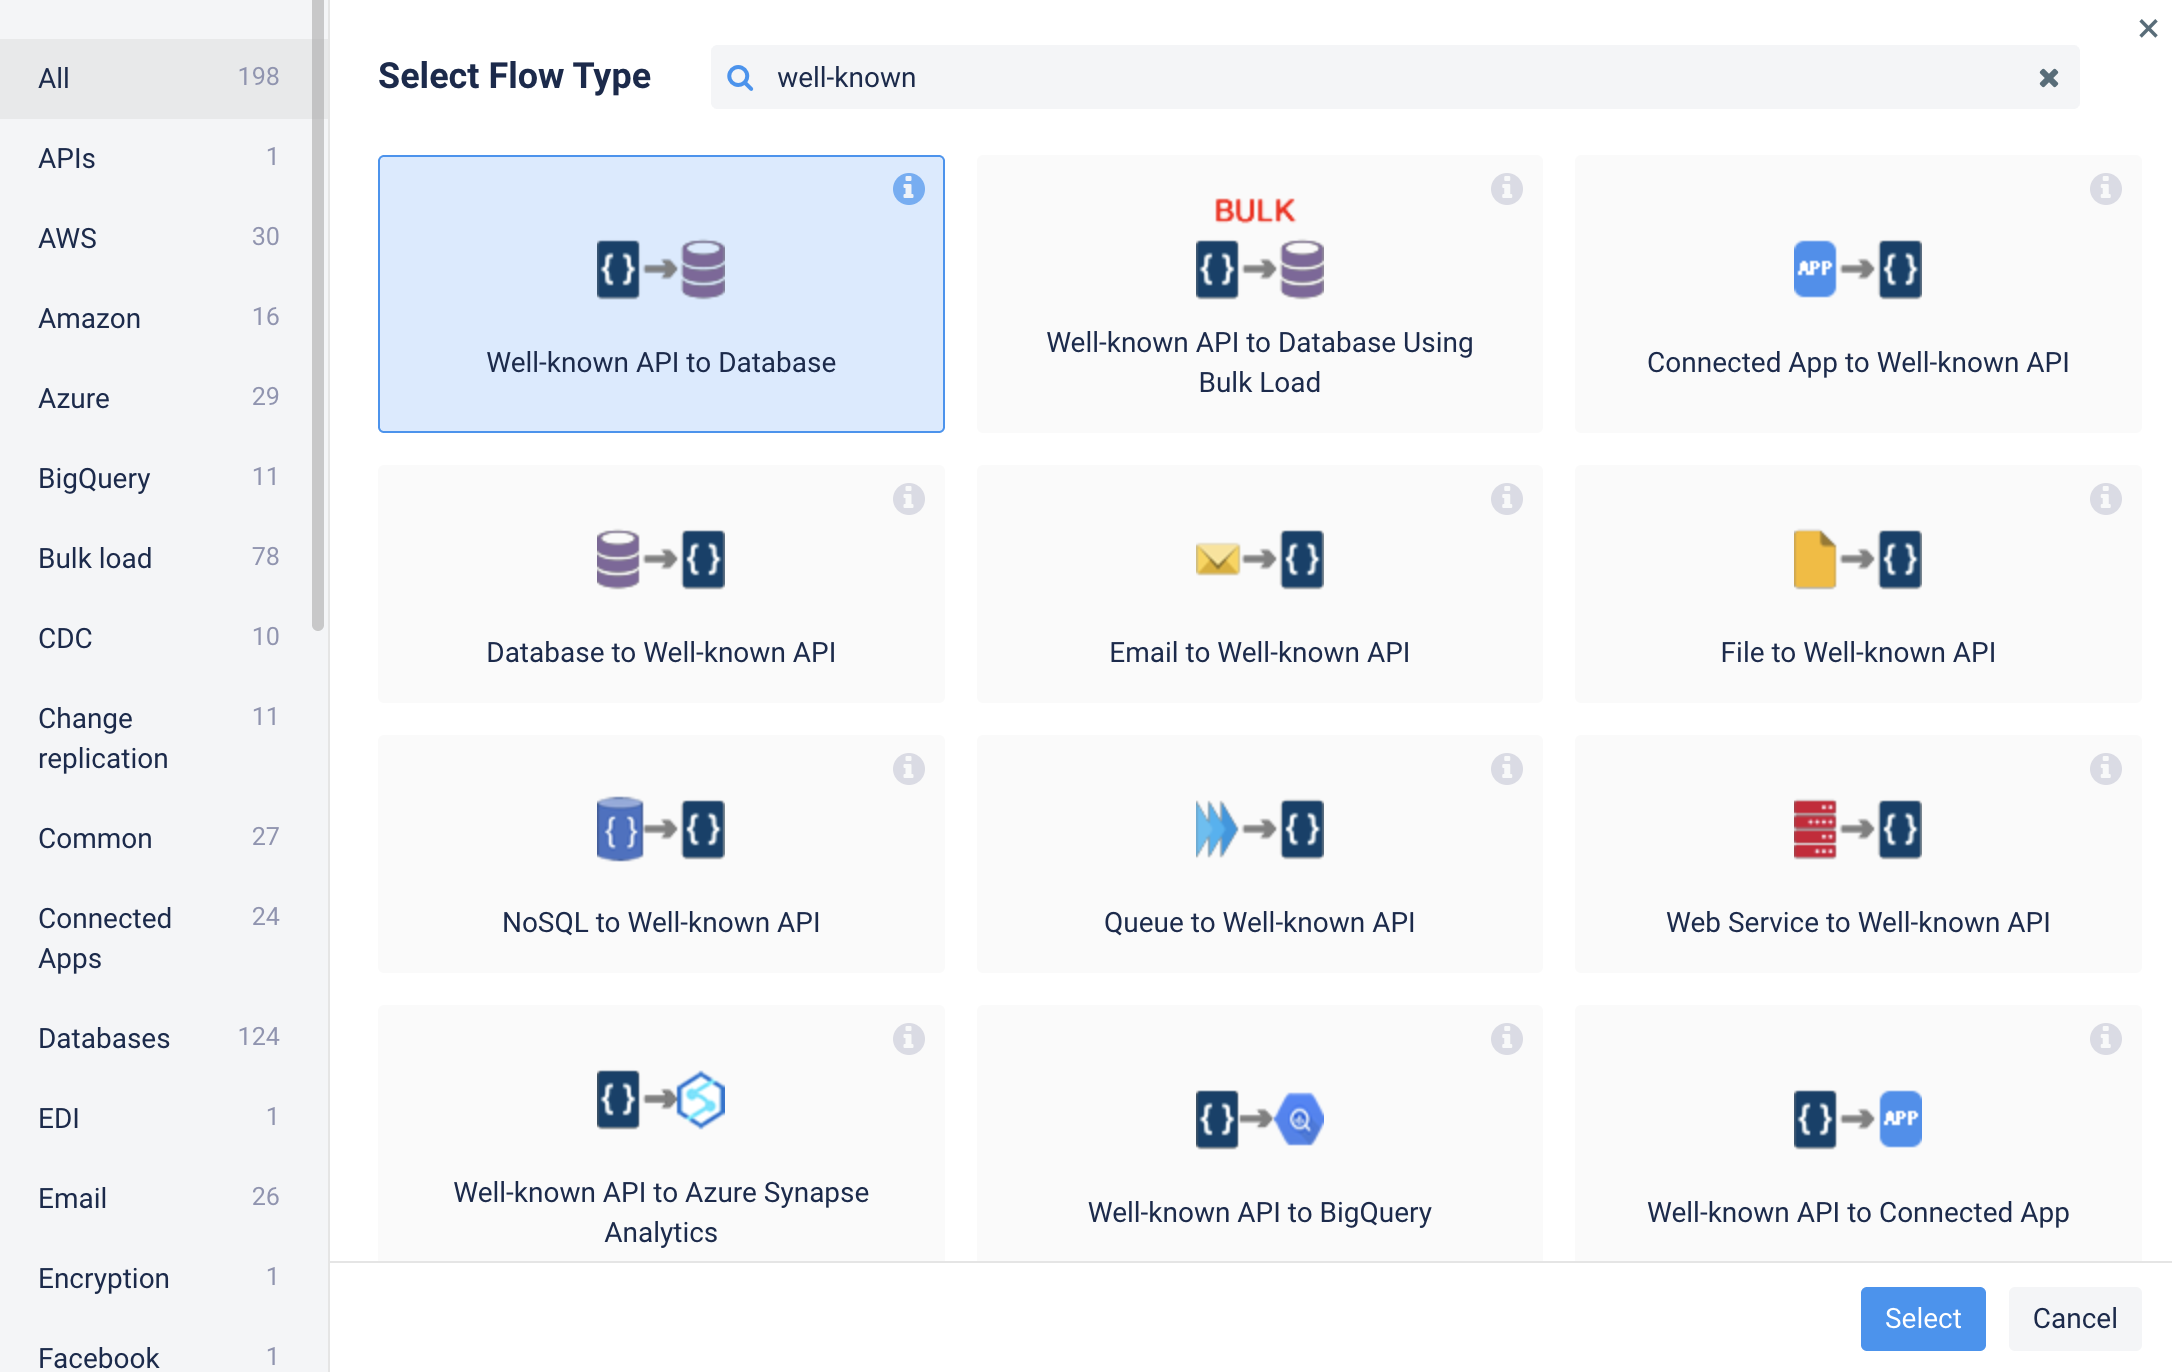Open info for Queue to Well-known API

1506,768
